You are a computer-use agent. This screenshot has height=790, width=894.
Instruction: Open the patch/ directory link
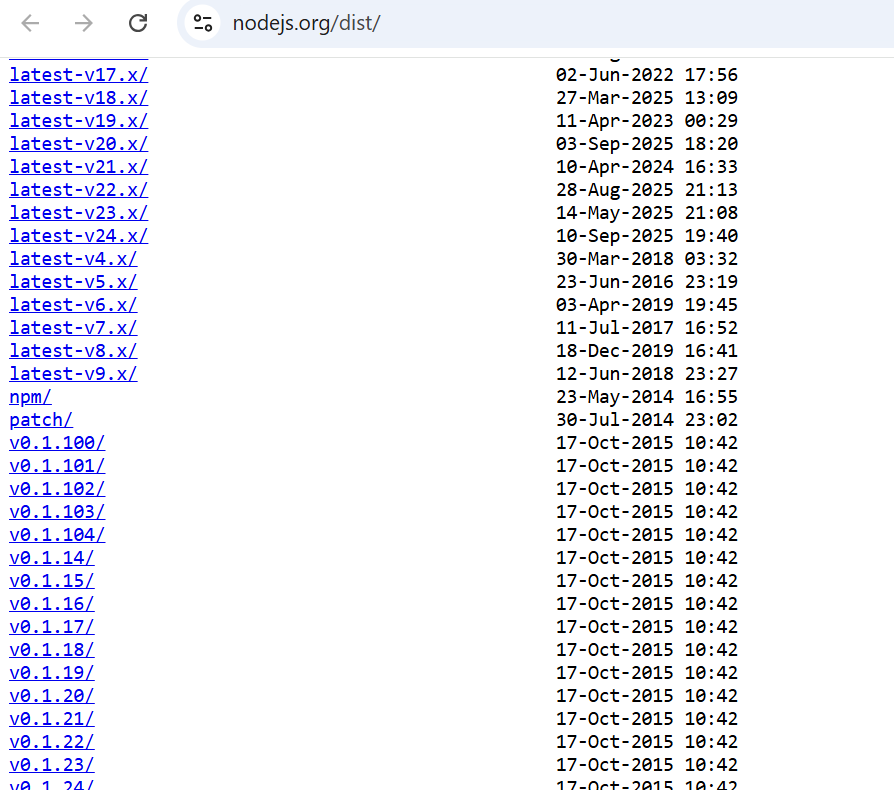41,420
